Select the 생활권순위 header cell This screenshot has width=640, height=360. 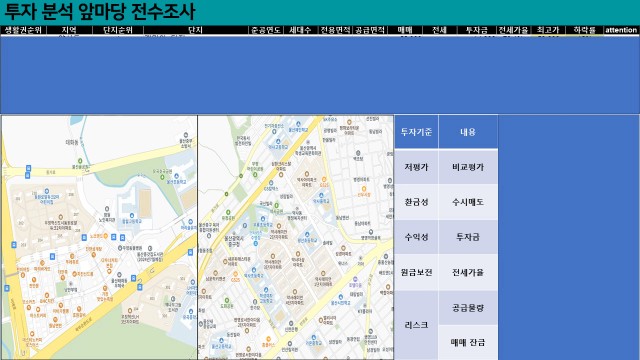coord(23,30)
